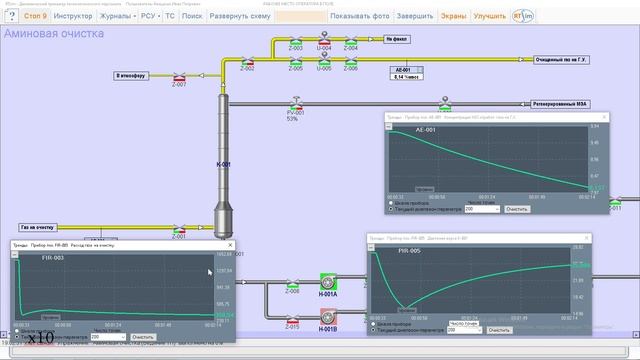
Task: Open the help question mark icon
Action: click(x=11, y=16)
